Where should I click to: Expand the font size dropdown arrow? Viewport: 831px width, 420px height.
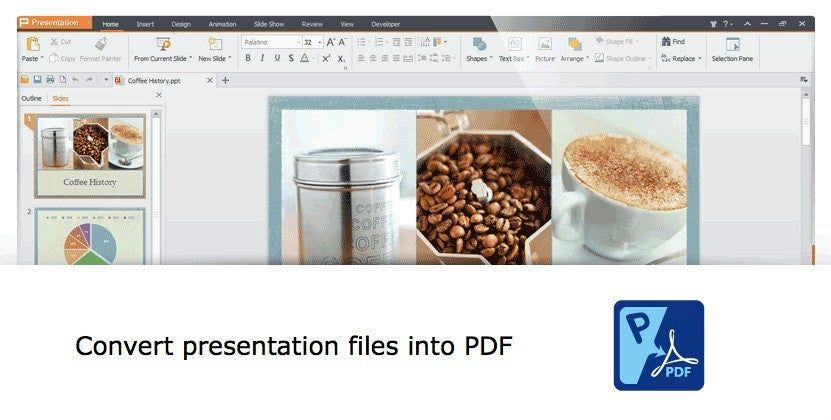pos(319,43)
